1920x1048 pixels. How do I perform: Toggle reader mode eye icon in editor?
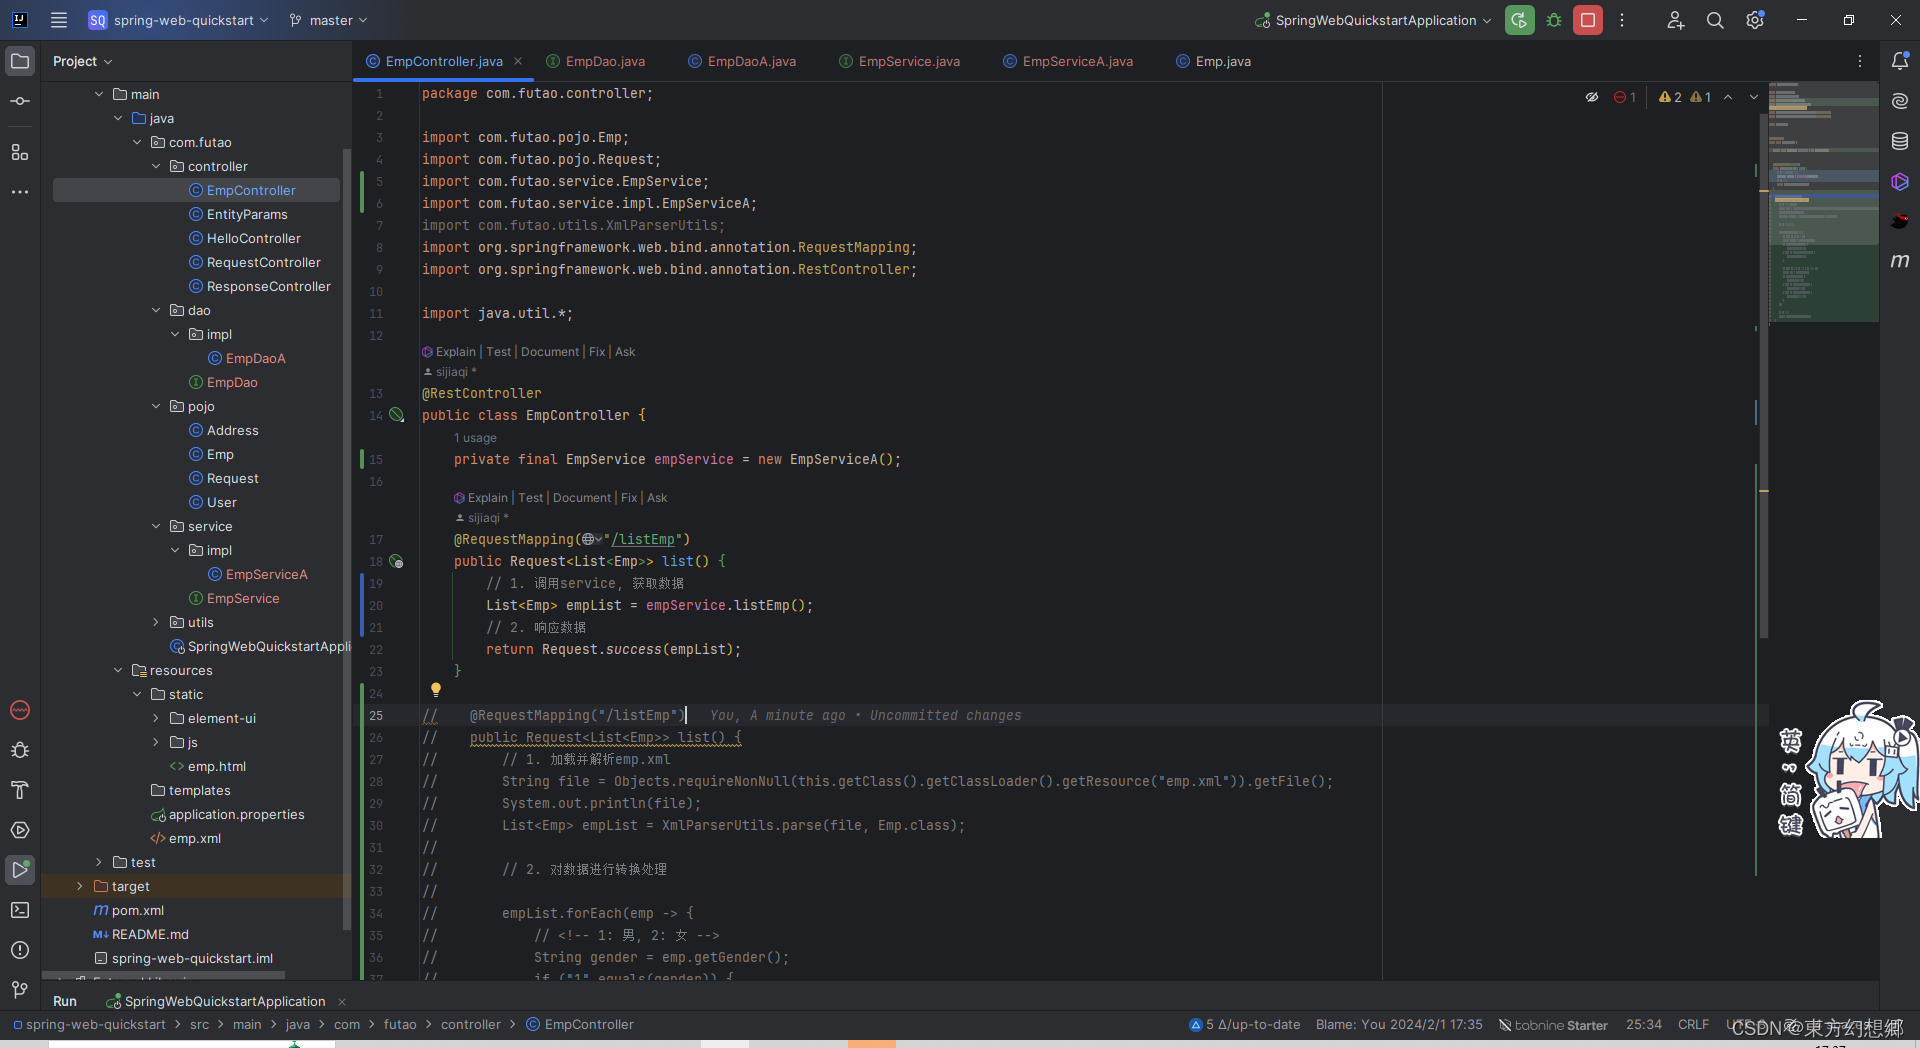1592,97
